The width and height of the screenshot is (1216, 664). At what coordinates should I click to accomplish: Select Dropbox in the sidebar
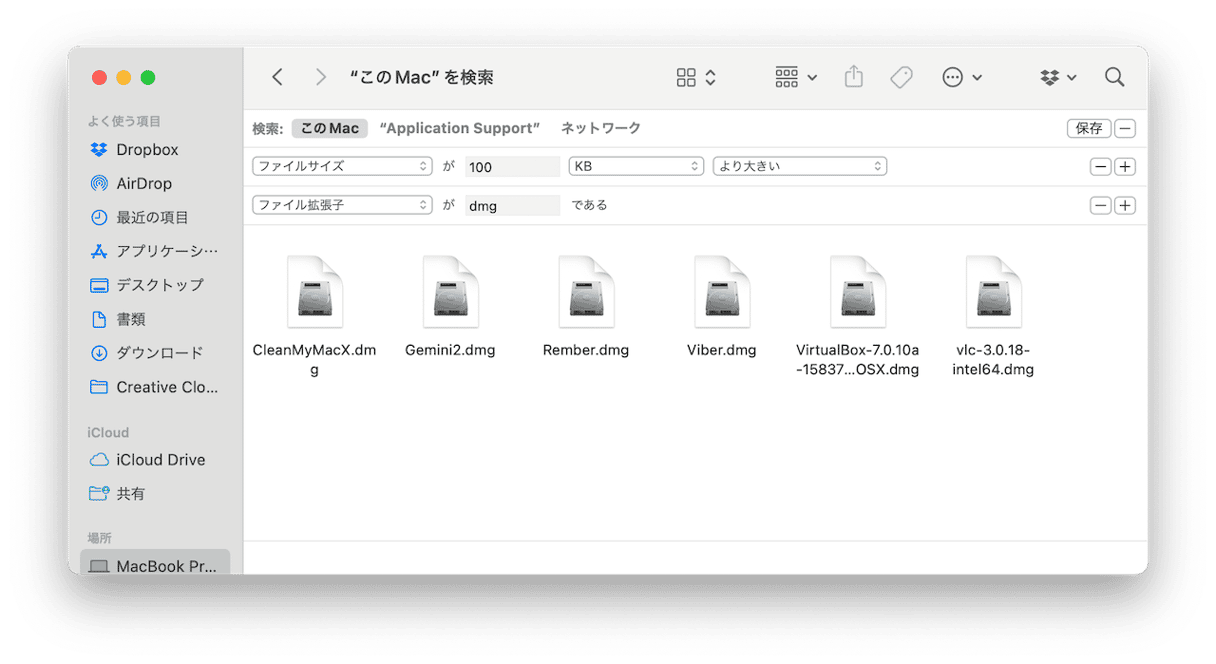(146, 150)
